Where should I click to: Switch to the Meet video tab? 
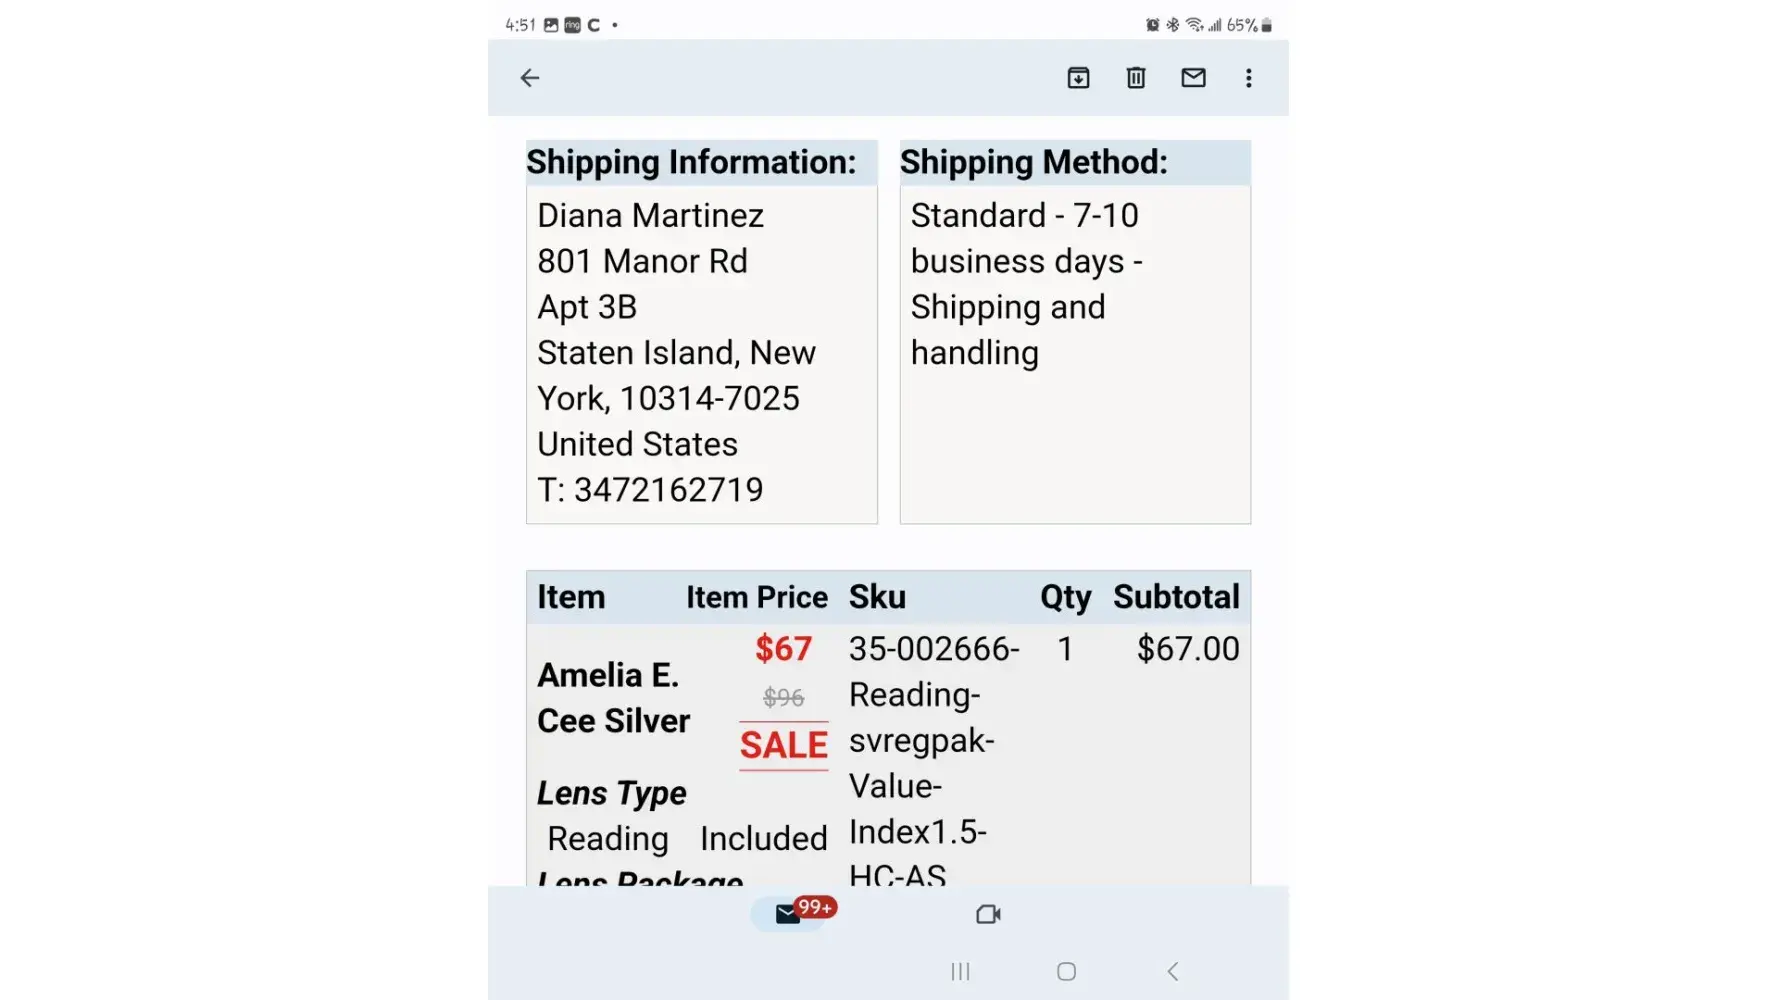[988, 914]
